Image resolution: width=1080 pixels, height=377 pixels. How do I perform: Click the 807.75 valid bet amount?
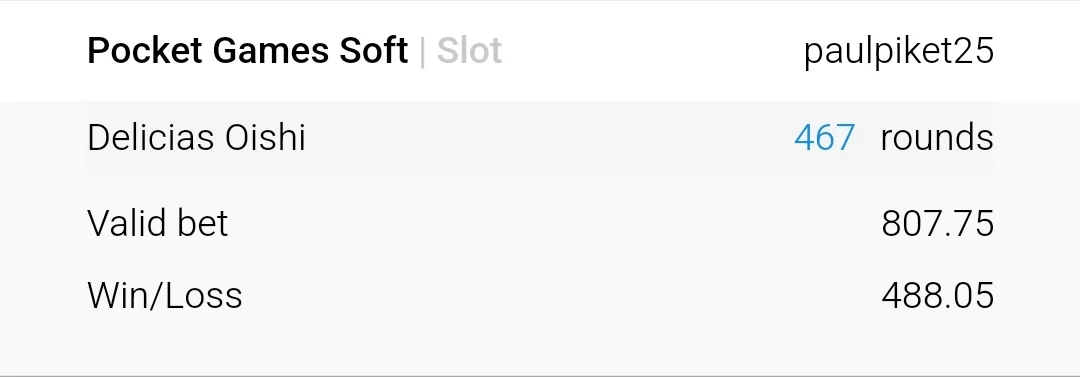click(x=937, y=223)
